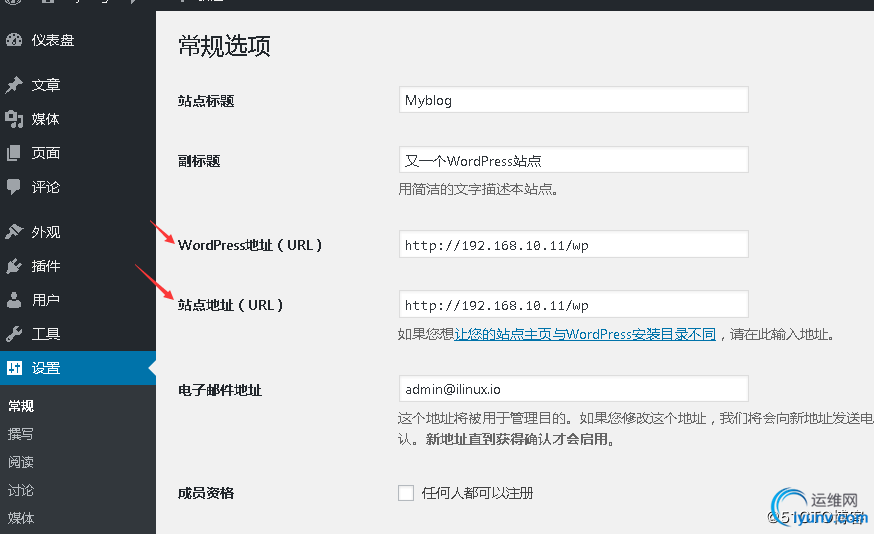The width and height of the screenshot is (874, 534).
Task: Focus the 站点标题 field containing Myblog
Action: coord(574,100)
